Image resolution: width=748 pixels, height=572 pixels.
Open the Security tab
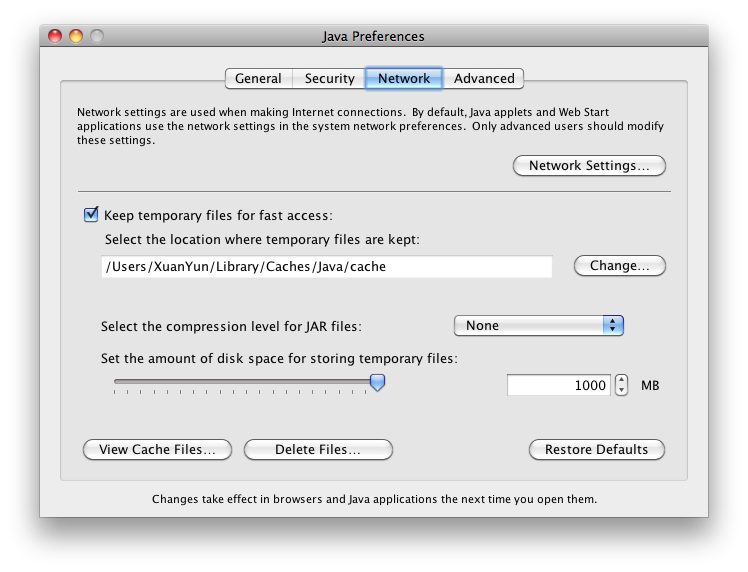tap(329, 78)
